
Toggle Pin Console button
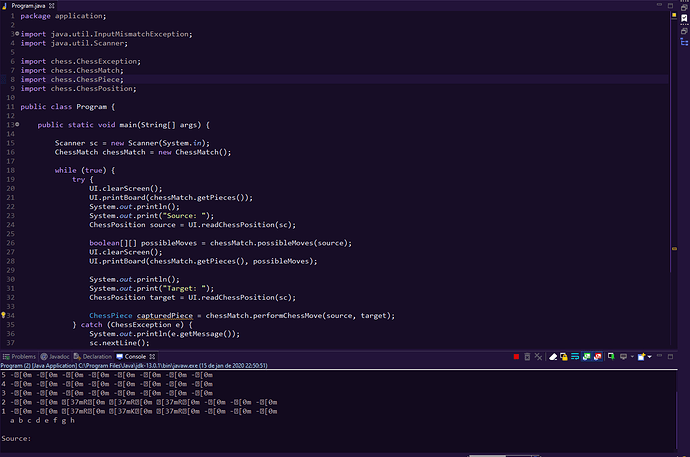pyautogui.click(x=611, y=357)
